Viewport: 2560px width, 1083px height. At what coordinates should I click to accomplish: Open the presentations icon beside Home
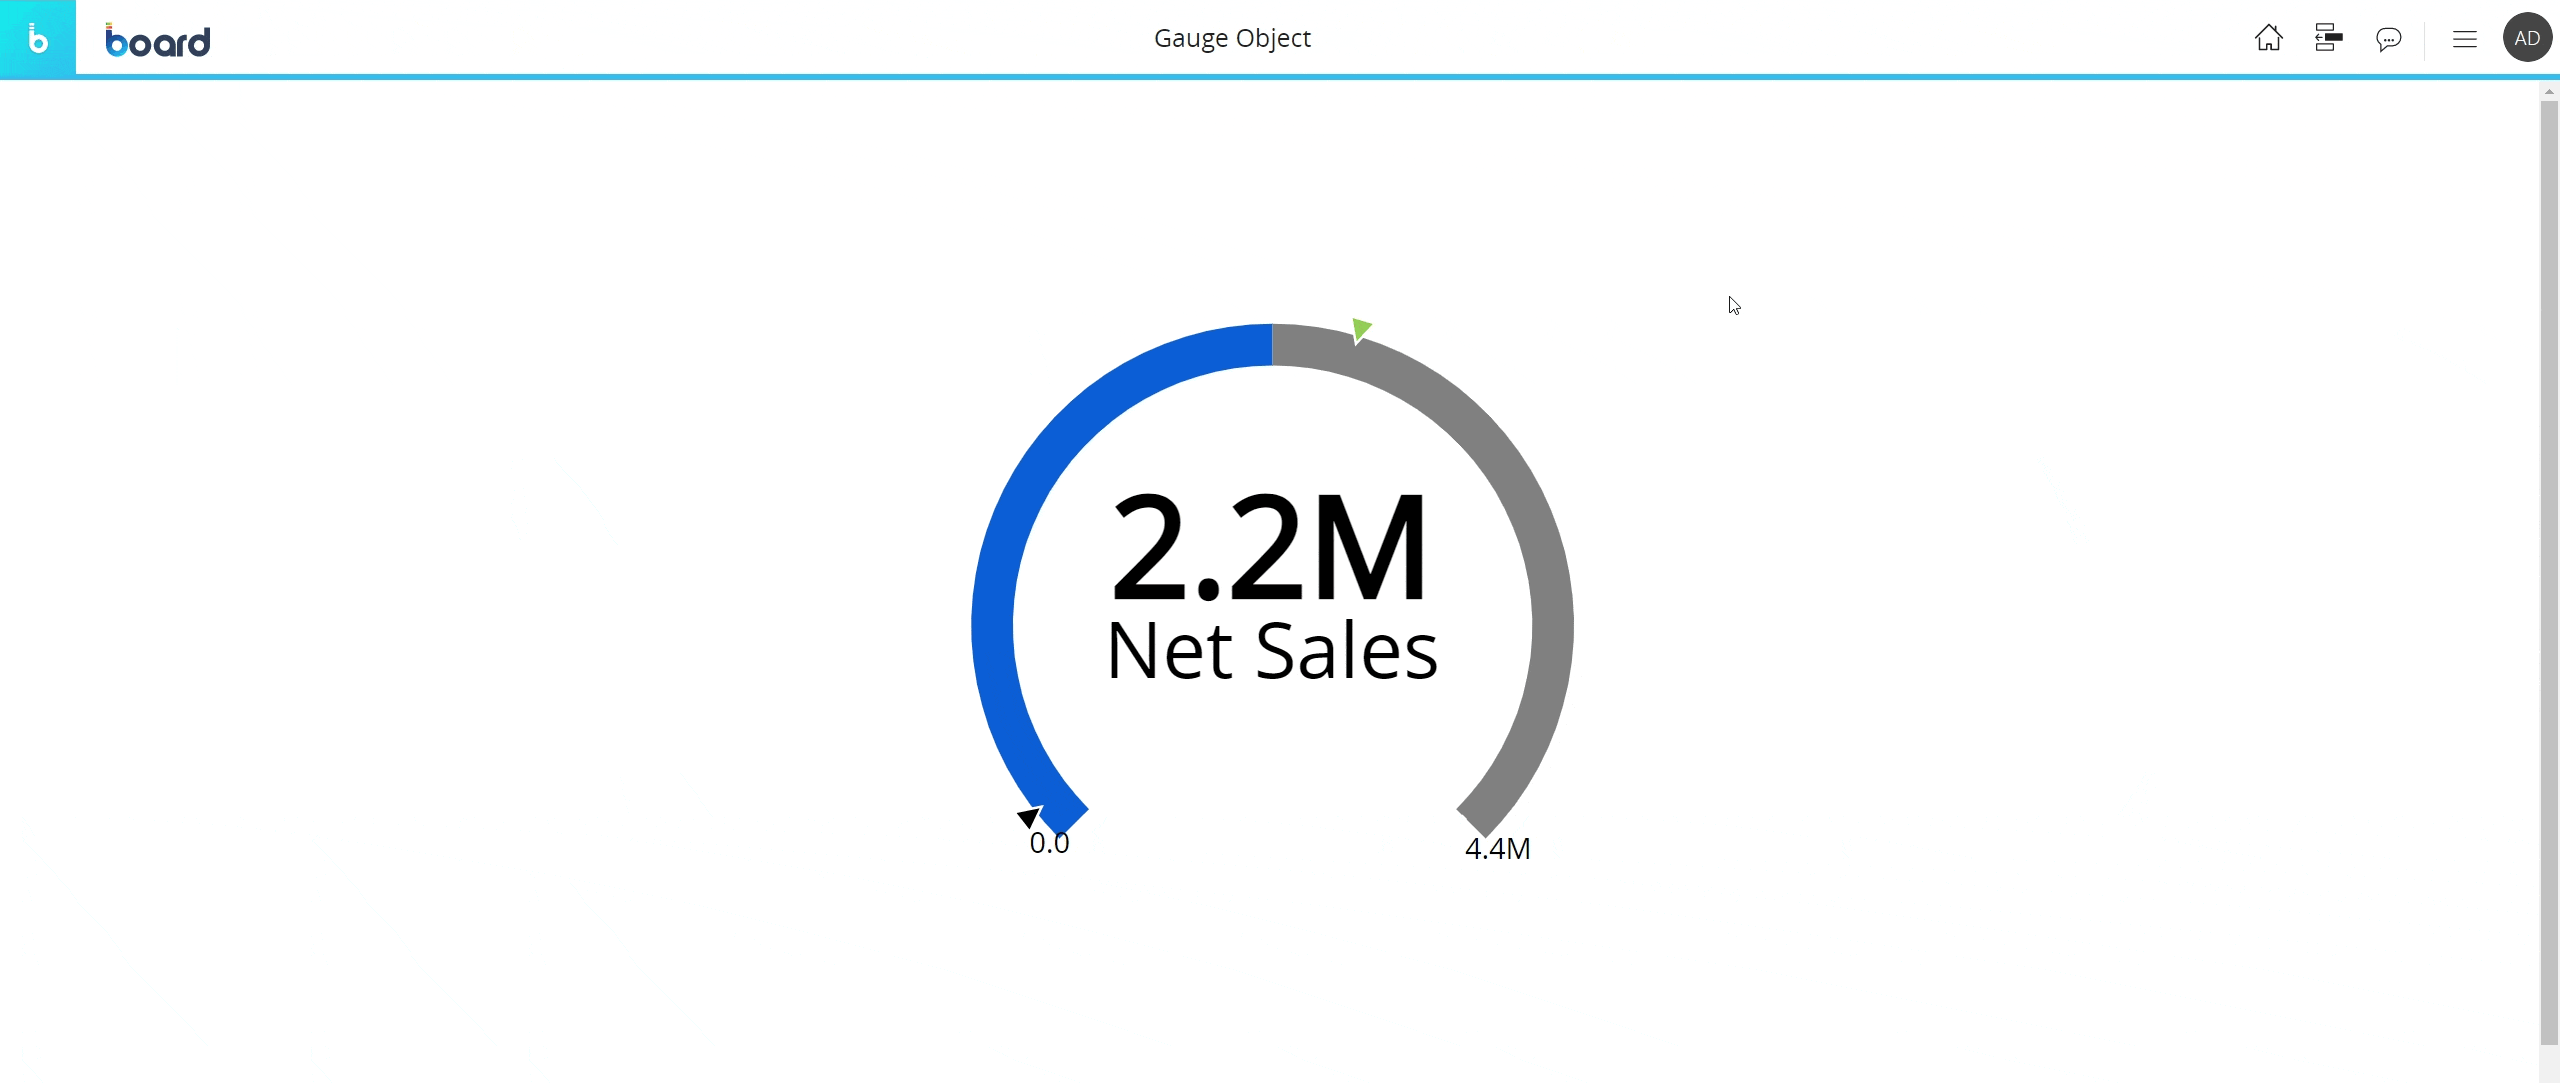2328,38
